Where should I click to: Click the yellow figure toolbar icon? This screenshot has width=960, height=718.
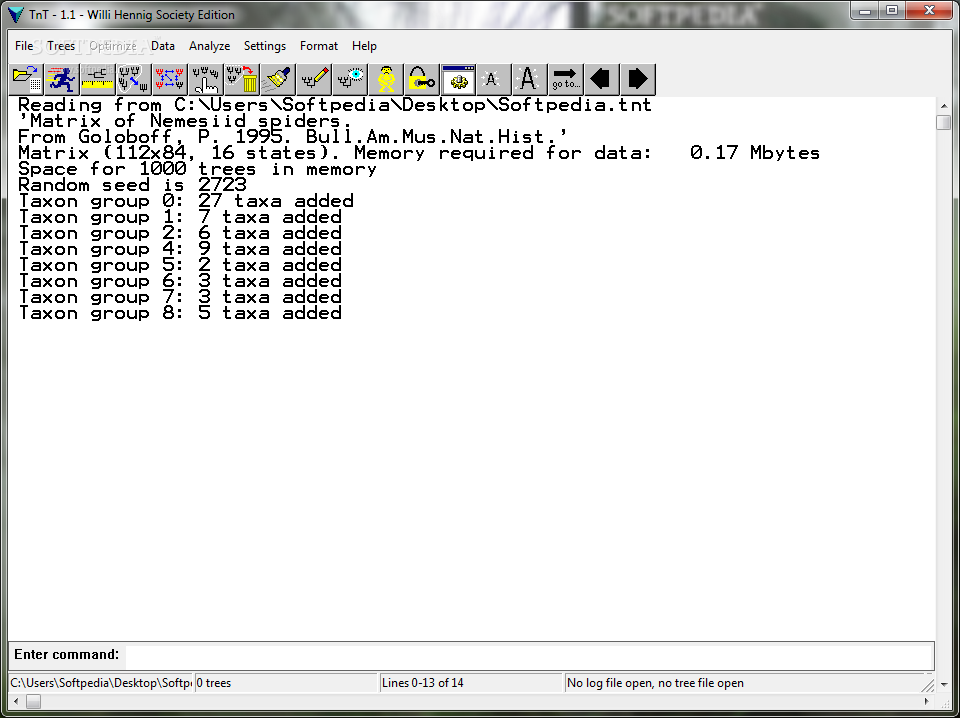[386, 80]
